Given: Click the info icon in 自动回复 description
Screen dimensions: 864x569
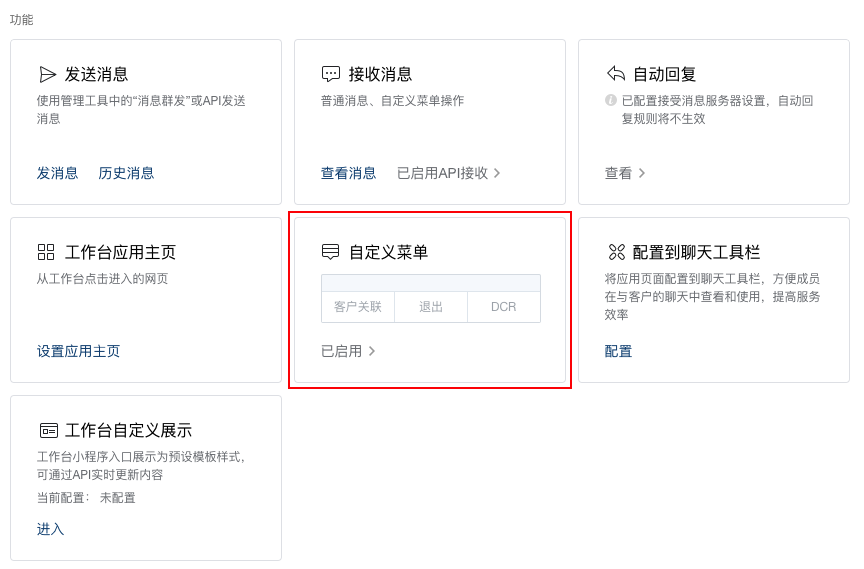Looking at the screenshot, I should [x=611, y=100].
